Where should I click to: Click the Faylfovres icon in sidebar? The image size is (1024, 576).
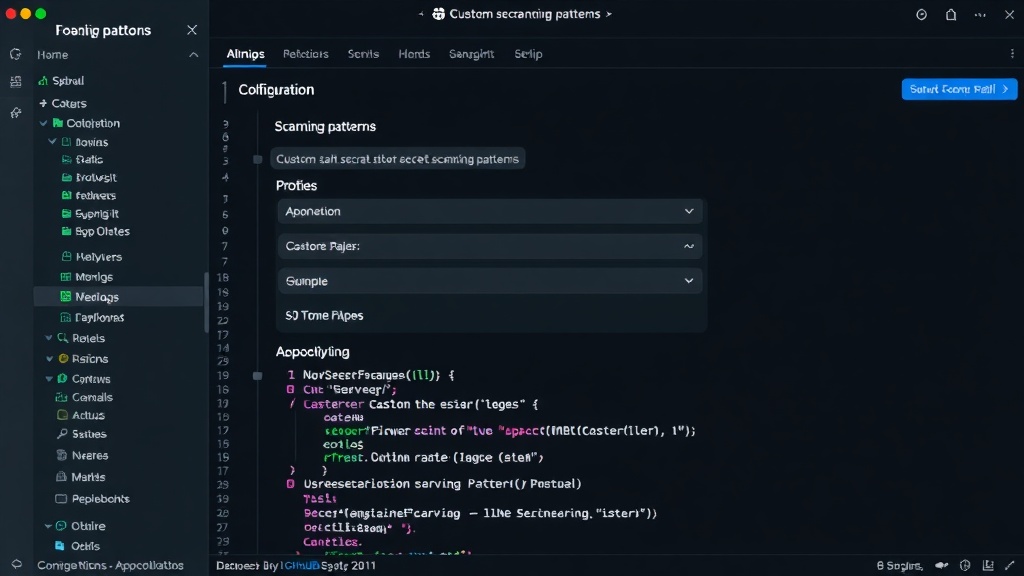tap(65, 317)
